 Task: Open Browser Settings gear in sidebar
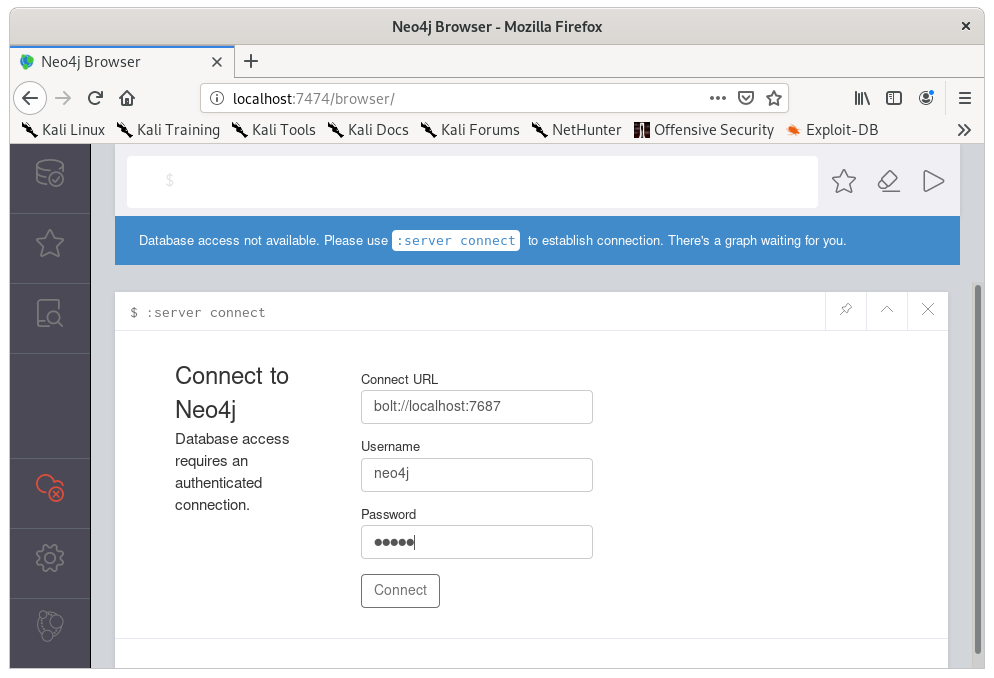point(50,558)
